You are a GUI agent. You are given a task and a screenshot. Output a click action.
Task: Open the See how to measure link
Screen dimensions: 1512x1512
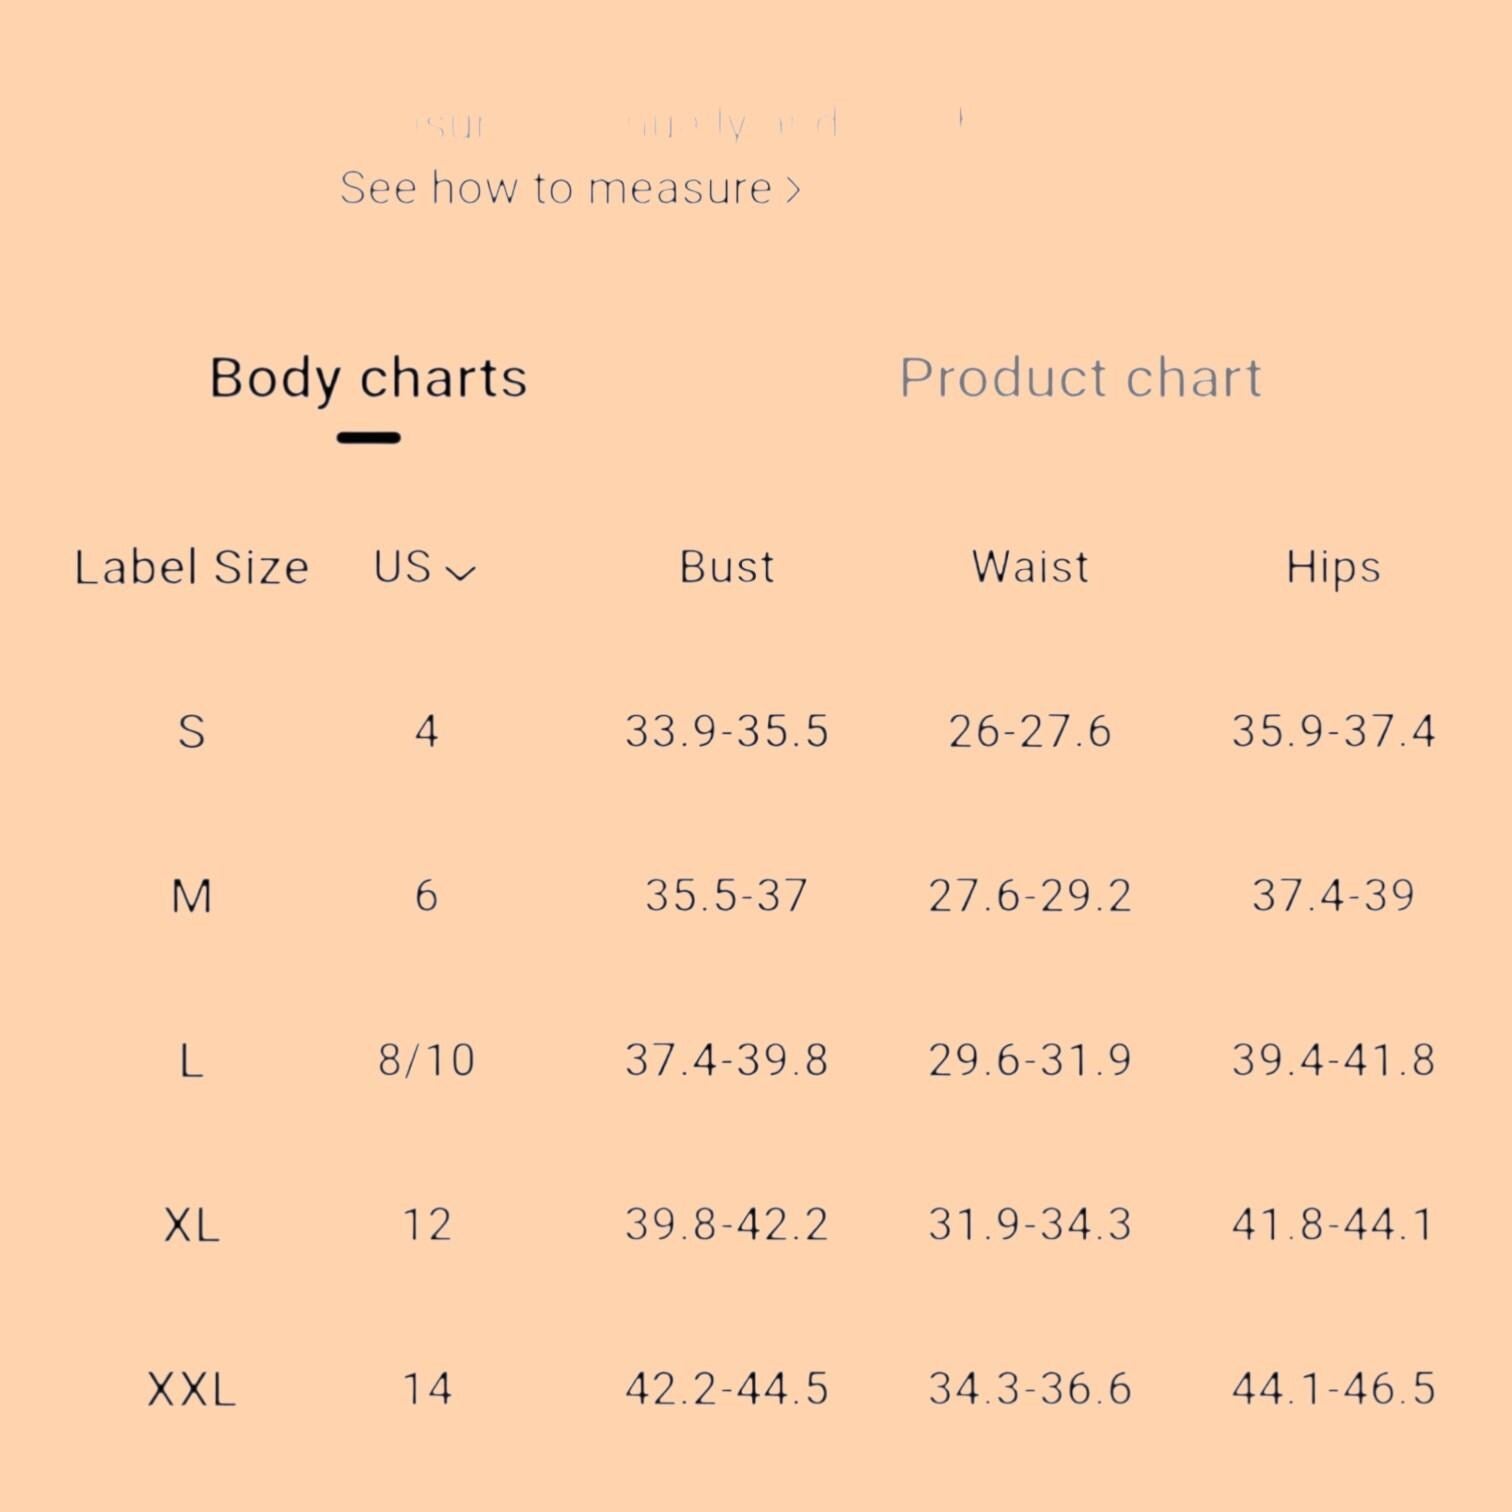click(x=570, y=188)
